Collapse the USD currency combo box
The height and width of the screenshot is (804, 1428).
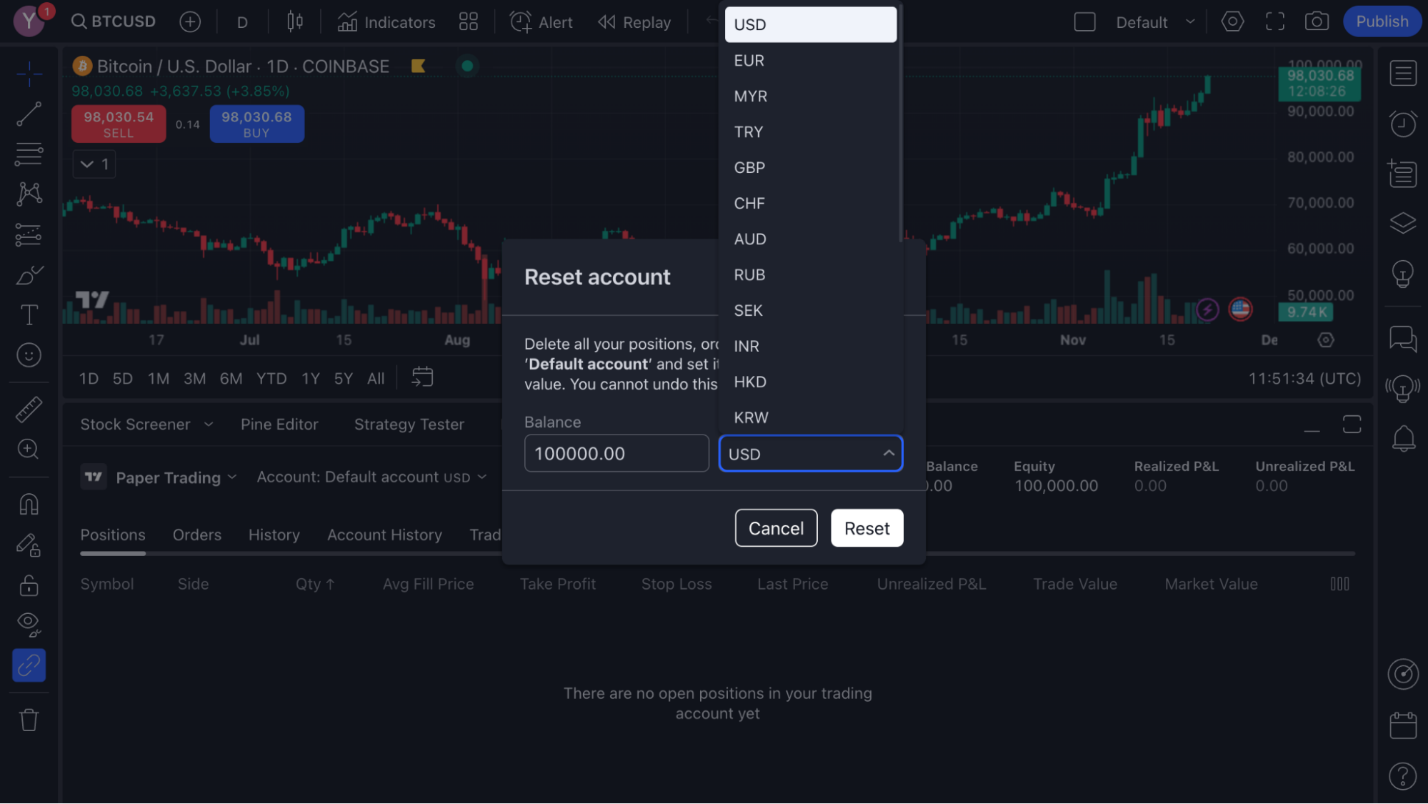click(x=811, y=453)
